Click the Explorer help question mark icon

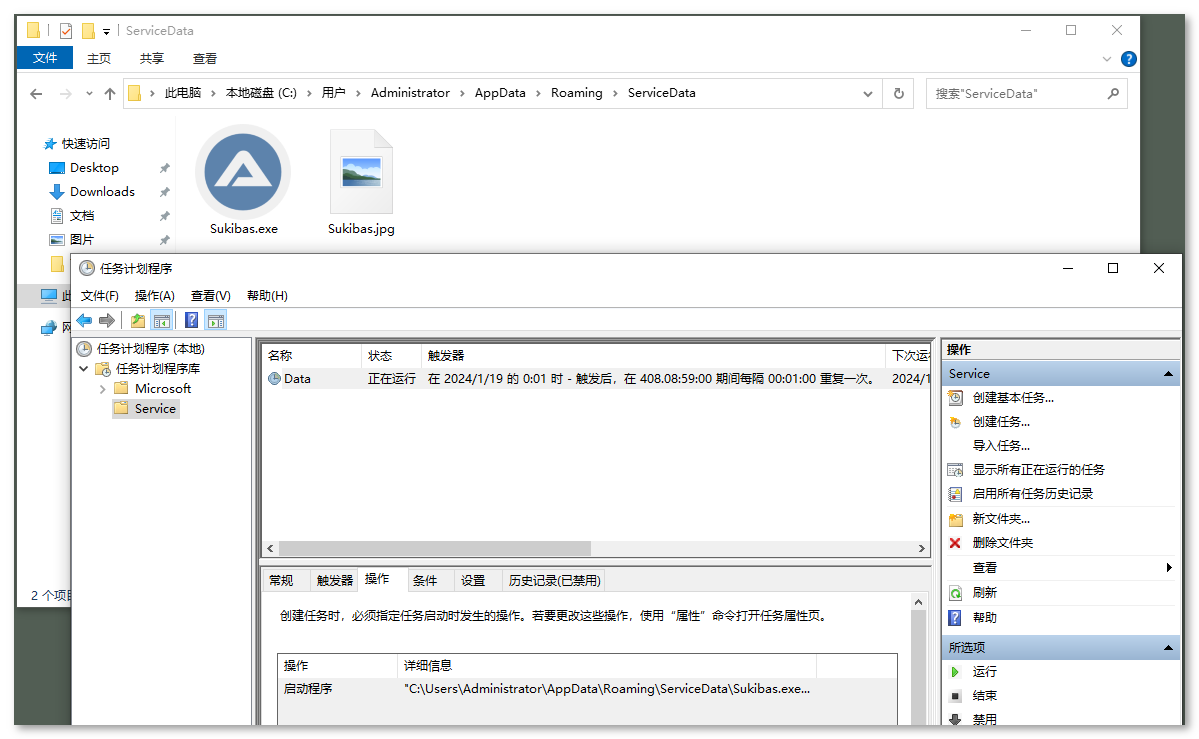click(1128, 59)
